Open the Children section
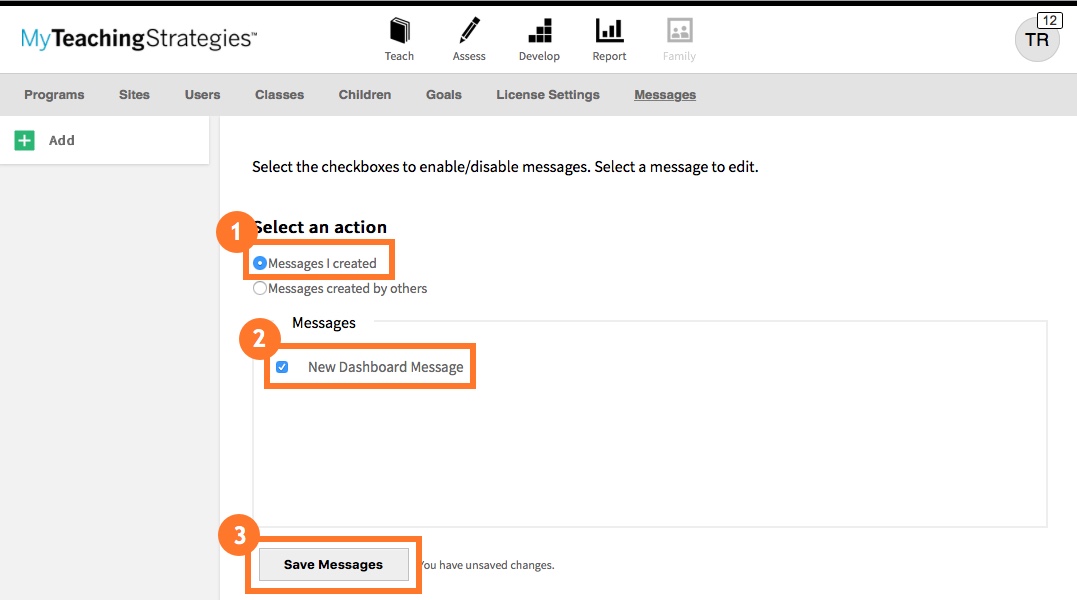 click(364, 94)
